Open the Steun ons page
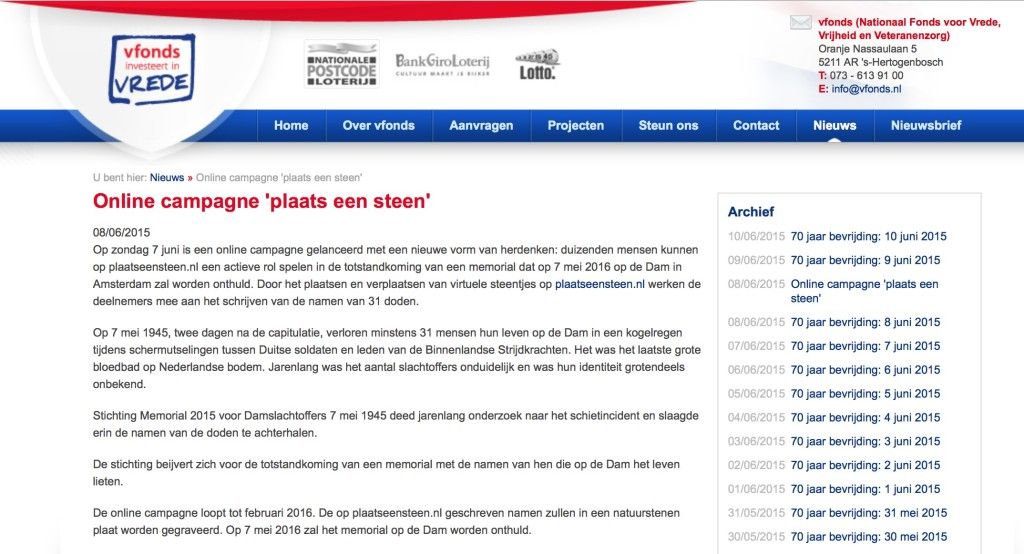This screenshot has width=1024, height=554. (x=669, y=125)
